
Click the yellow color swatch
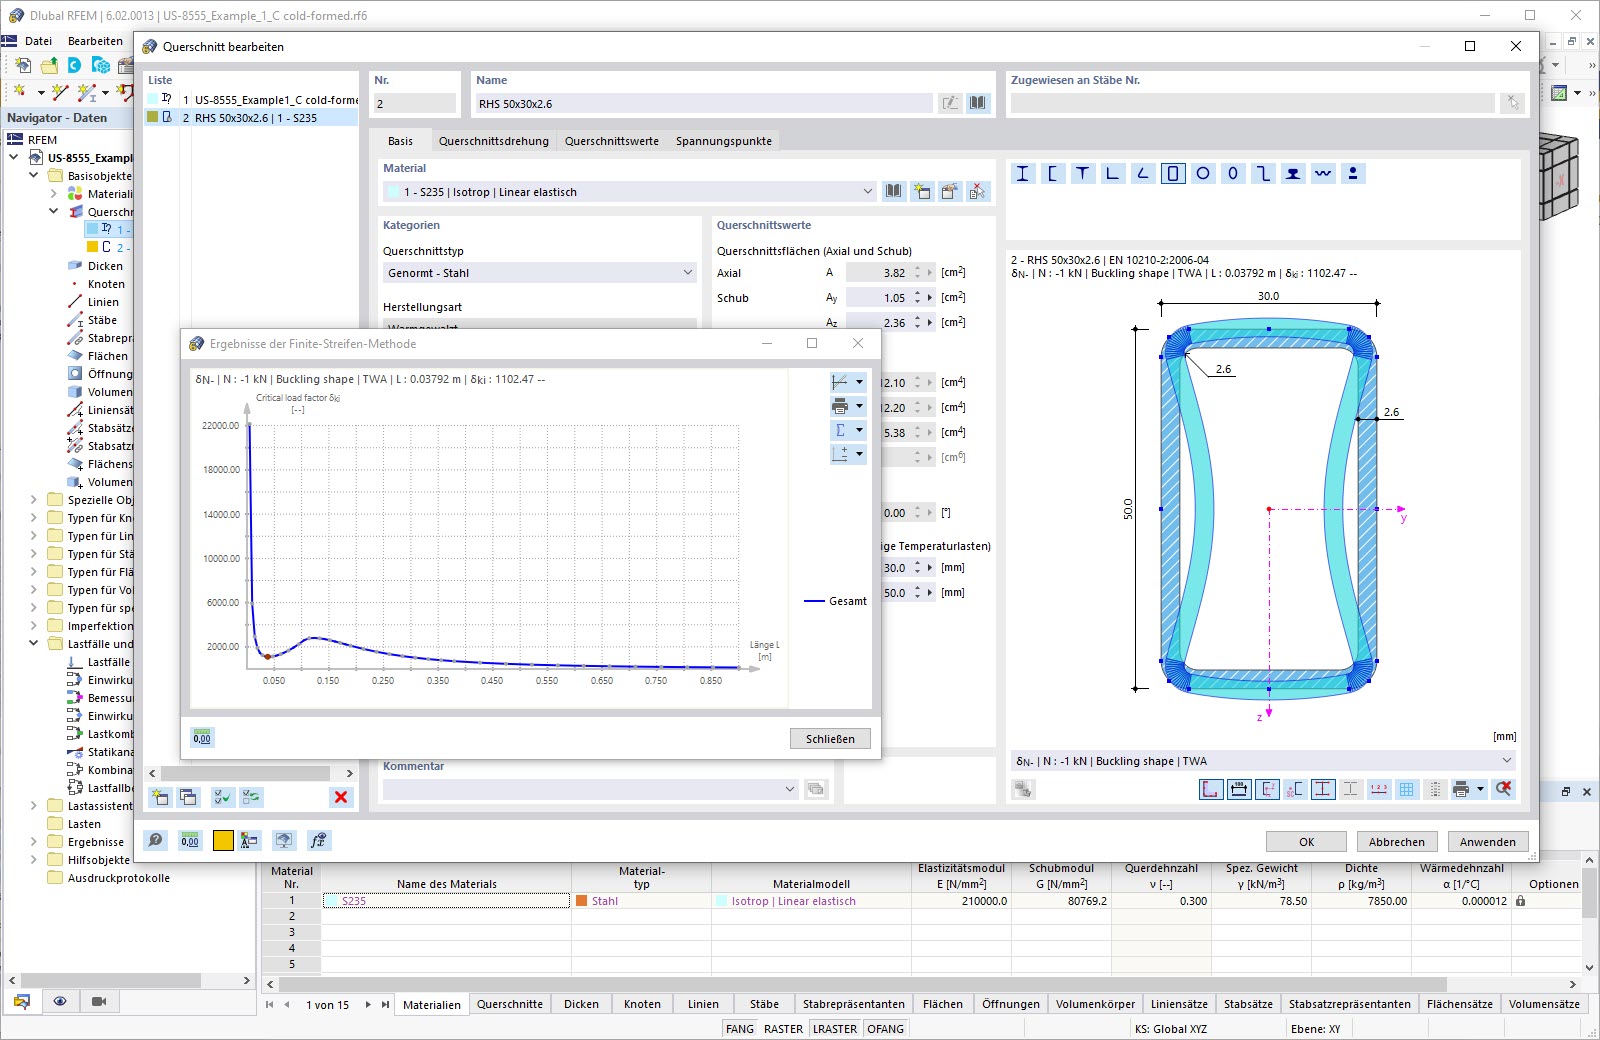223,841
